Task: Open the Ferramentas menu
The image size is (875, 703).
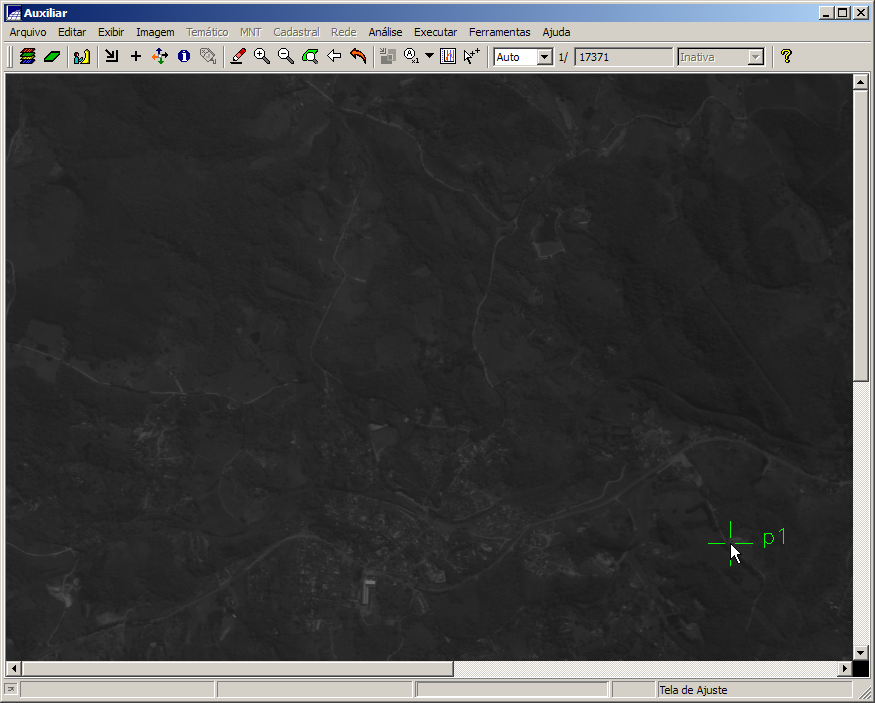Action: point(499,32)
